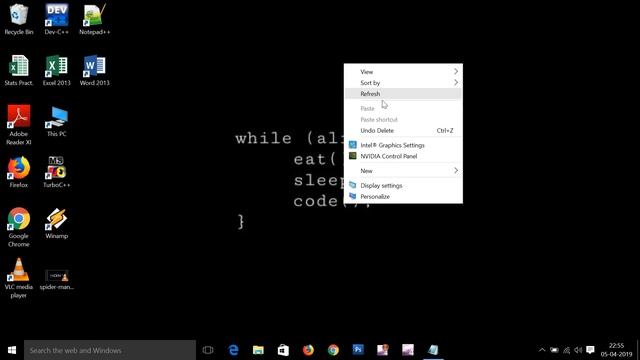
Task: Launch Microsoft Edge from the taskbar
Action: point(233,350)
